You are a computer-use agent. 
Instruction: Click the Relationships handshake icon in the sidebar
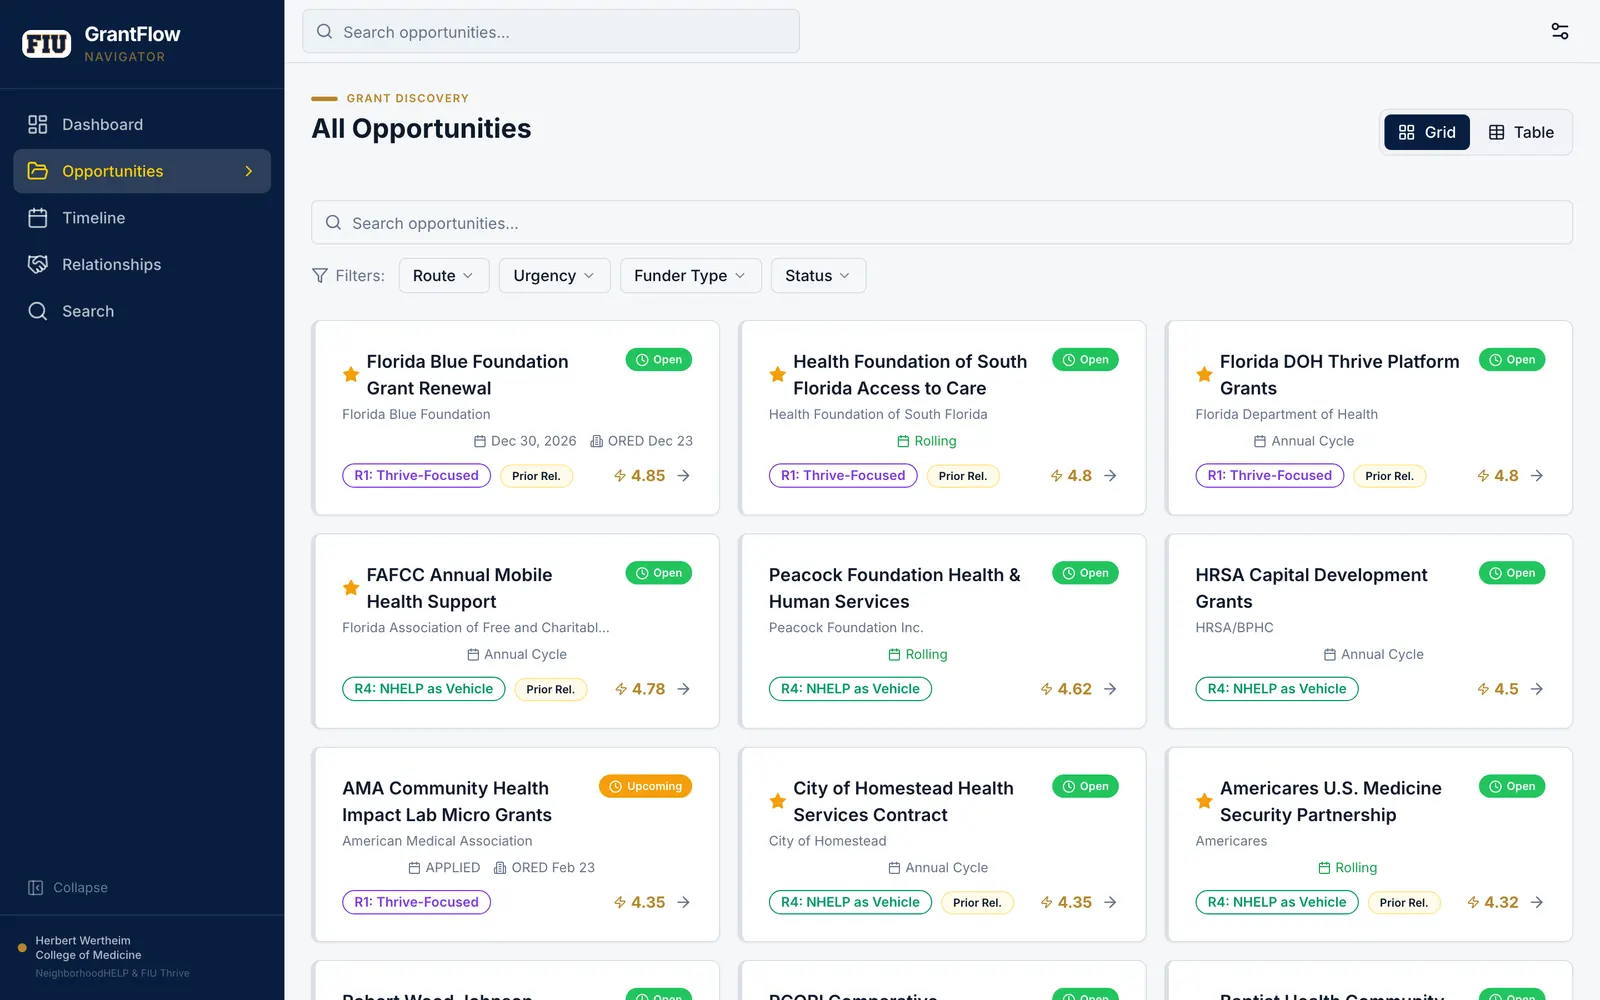tap(38, 264)
